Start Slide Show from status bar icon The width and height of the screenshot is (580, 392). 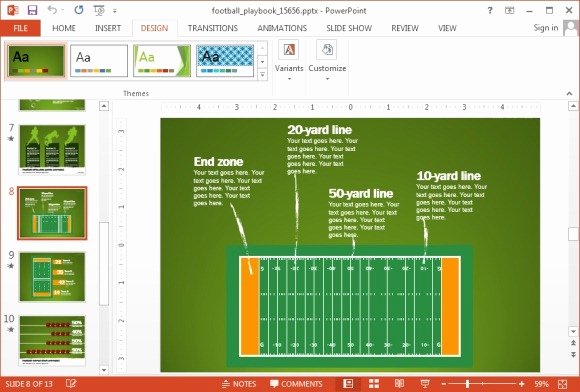[425, 384]
